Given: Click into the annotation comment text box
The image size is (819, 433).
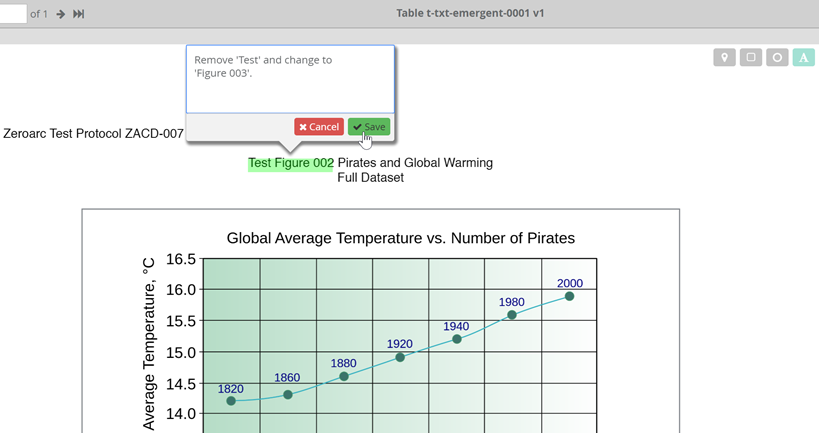Looking at the screenshot, I should point(290,79).
